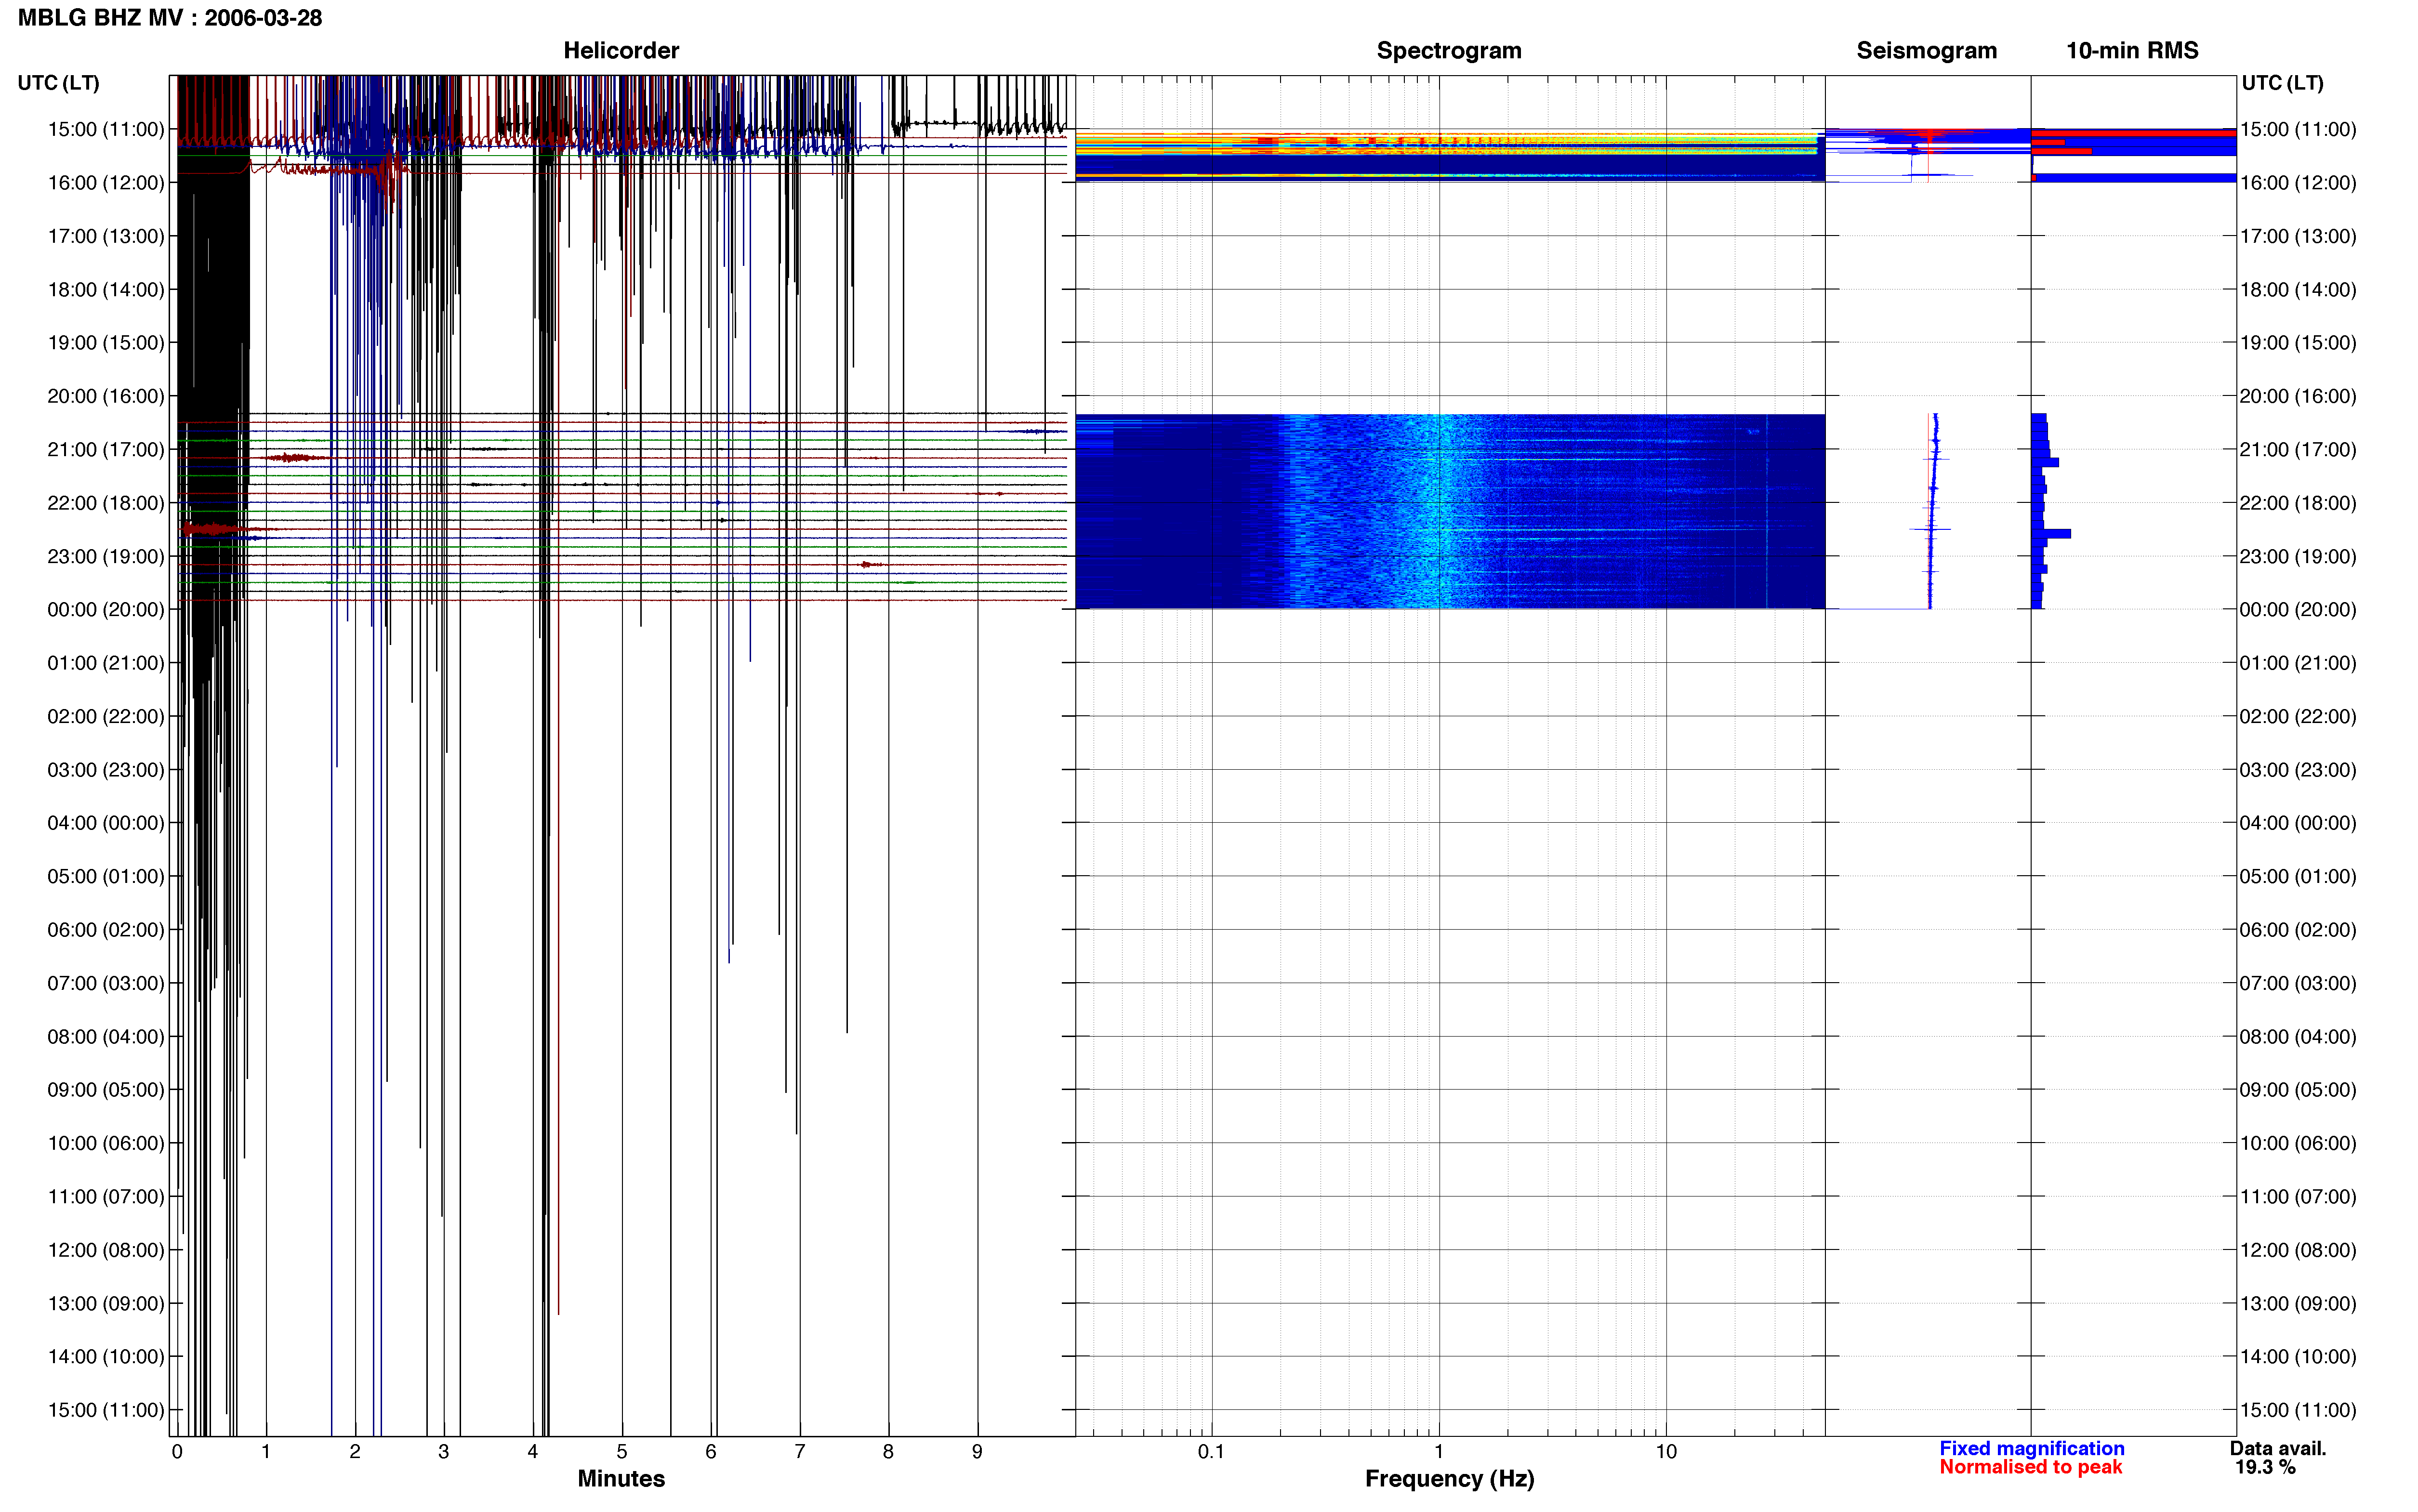Click the title 'MBLG BHZ MV : 2006-03-28'

[170, 18]
